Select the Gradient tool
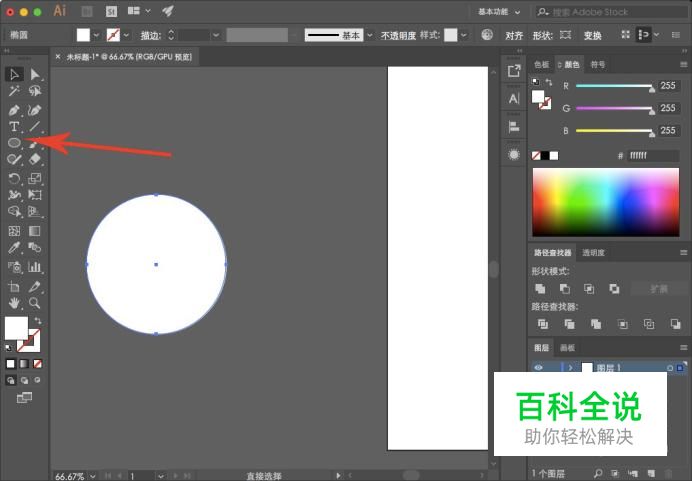692x481 pixels. click(34, 231)
